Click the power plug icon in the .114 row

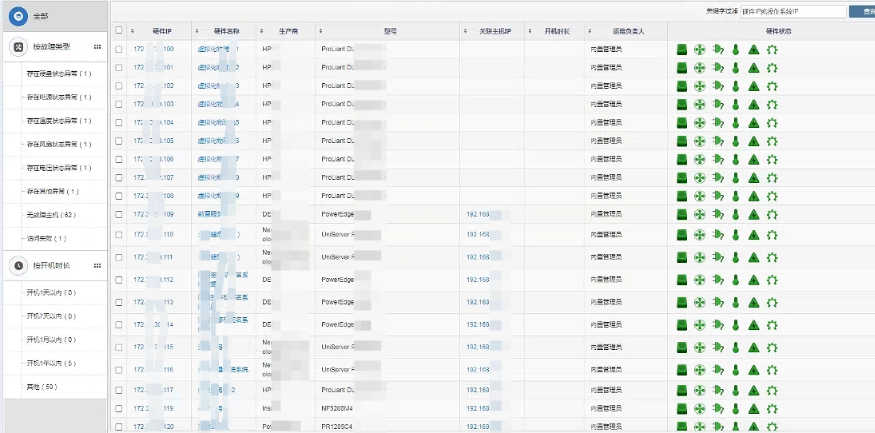pyautogui.click(x=718, y=325)
